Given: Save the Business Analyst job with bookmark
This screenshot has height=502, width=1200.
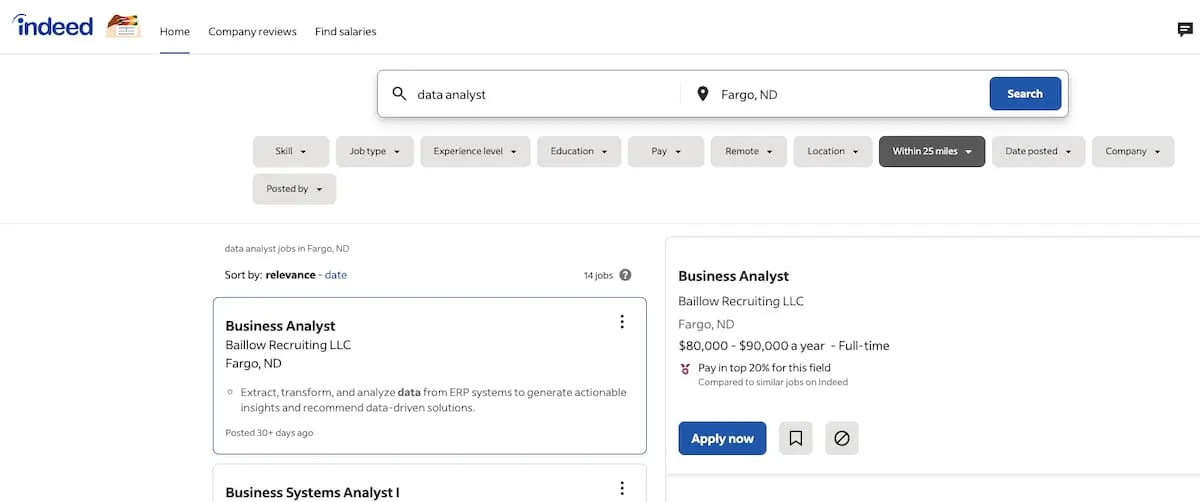Looking at the screenshot, I should pyautogui.click(x=795, y=438).
